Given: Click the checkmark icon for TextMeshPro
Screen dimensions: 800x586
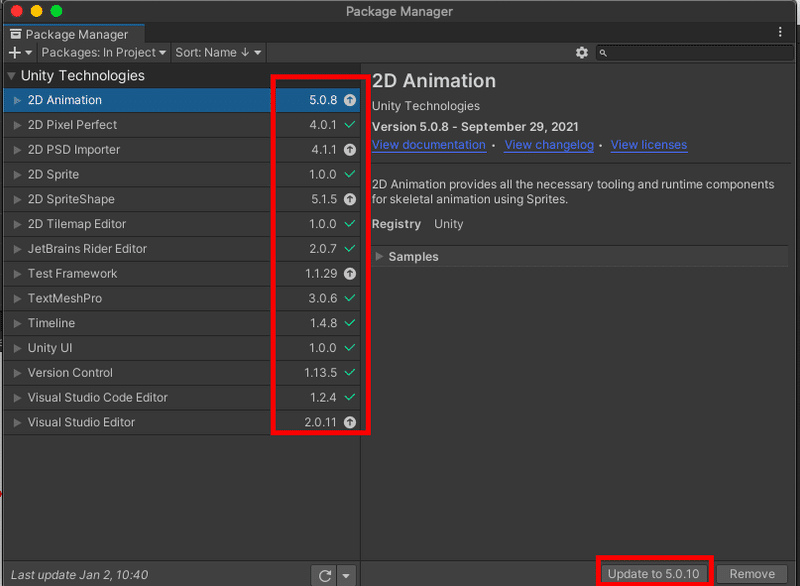Looking at the screenshot, I should 349,298.
